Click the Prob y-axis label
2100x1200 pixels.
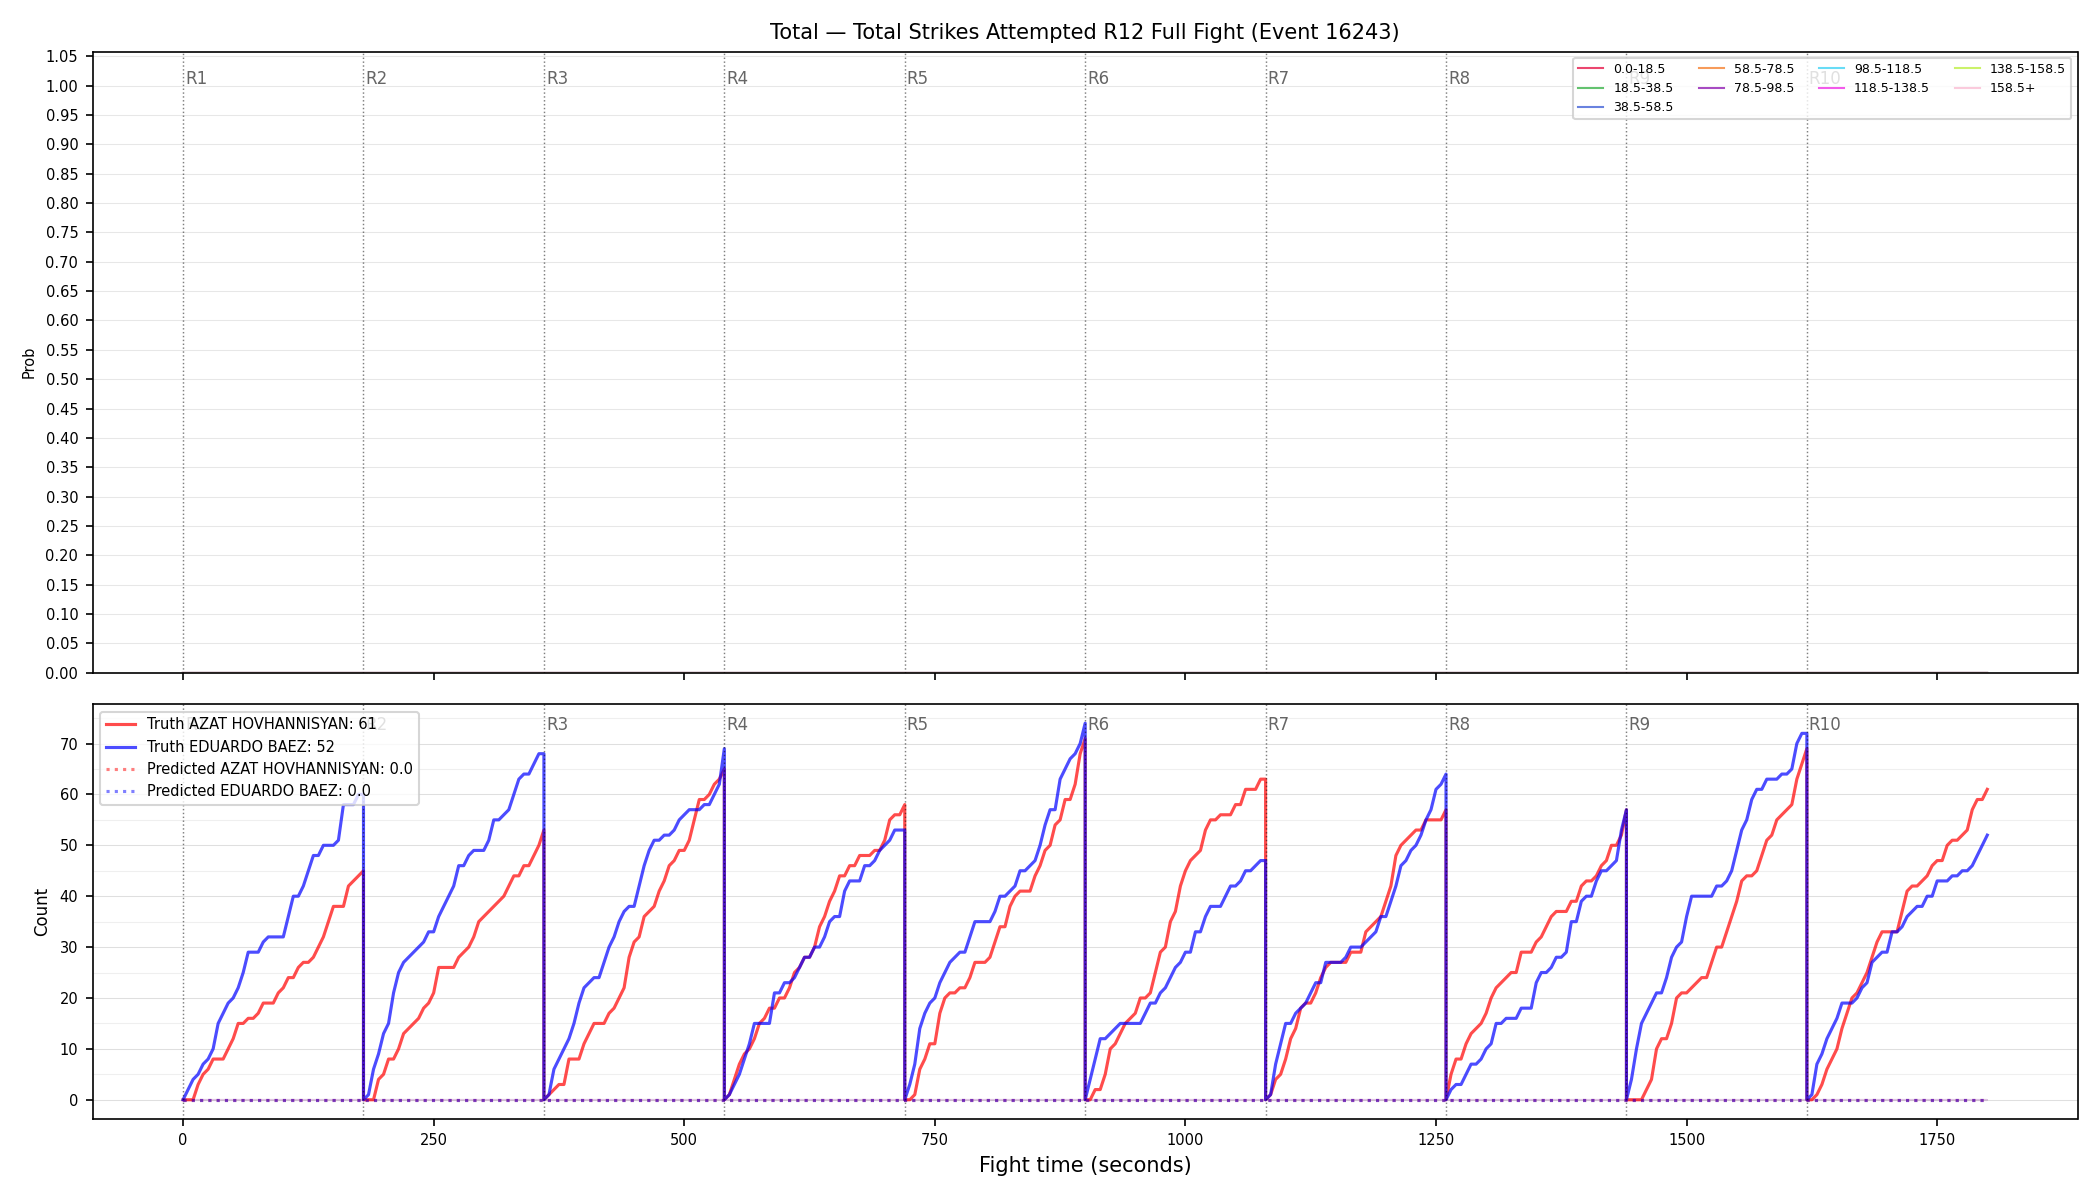click(x=29, y=363)
